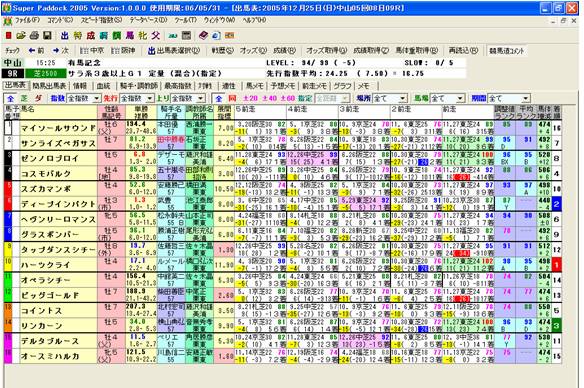Open the ヘルプ(H) menu
Image resolution: width=584 pixels, height=388 pixels.
tap(254, 20)
